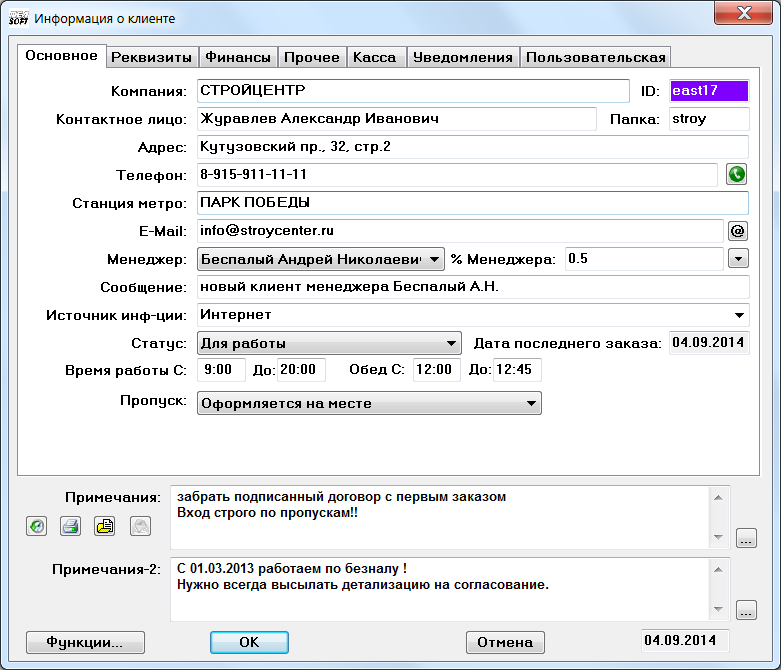Screen dimensions: 781x670
Task: Click inside the Примечания-2 text area
Action: [440, 589]
